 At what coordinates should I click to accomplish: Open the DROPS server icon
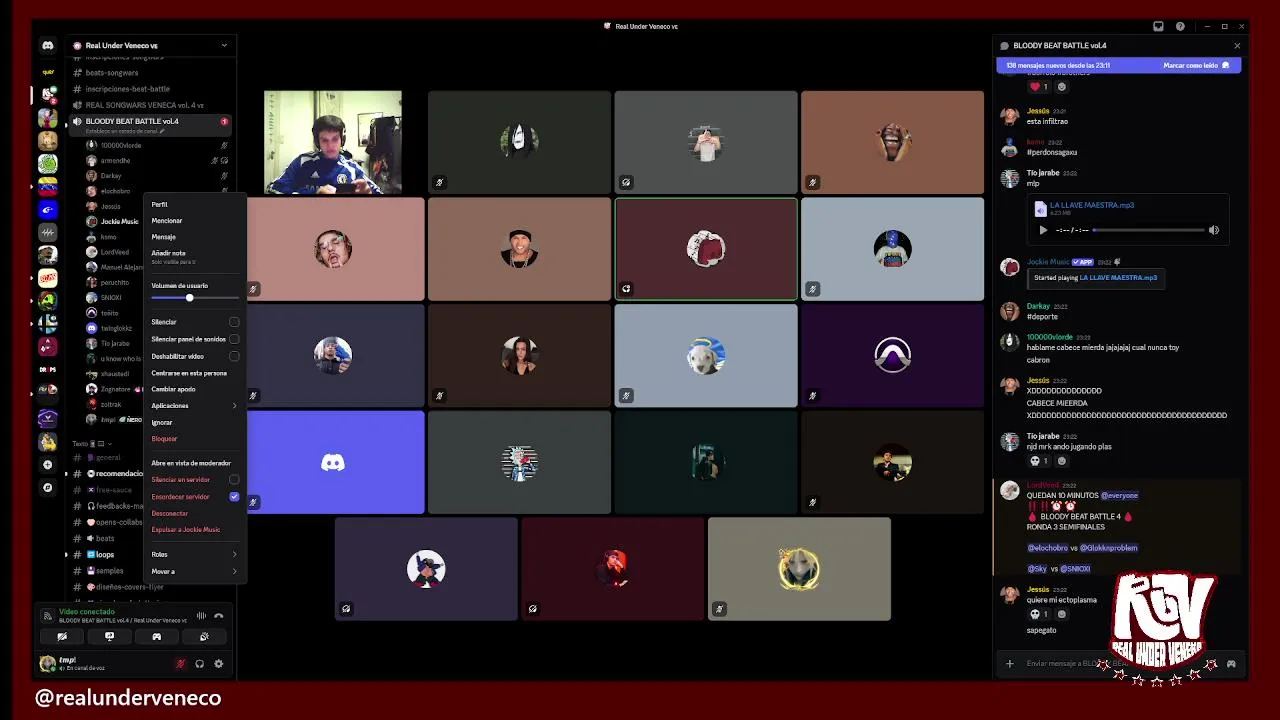tap(47, 369)
